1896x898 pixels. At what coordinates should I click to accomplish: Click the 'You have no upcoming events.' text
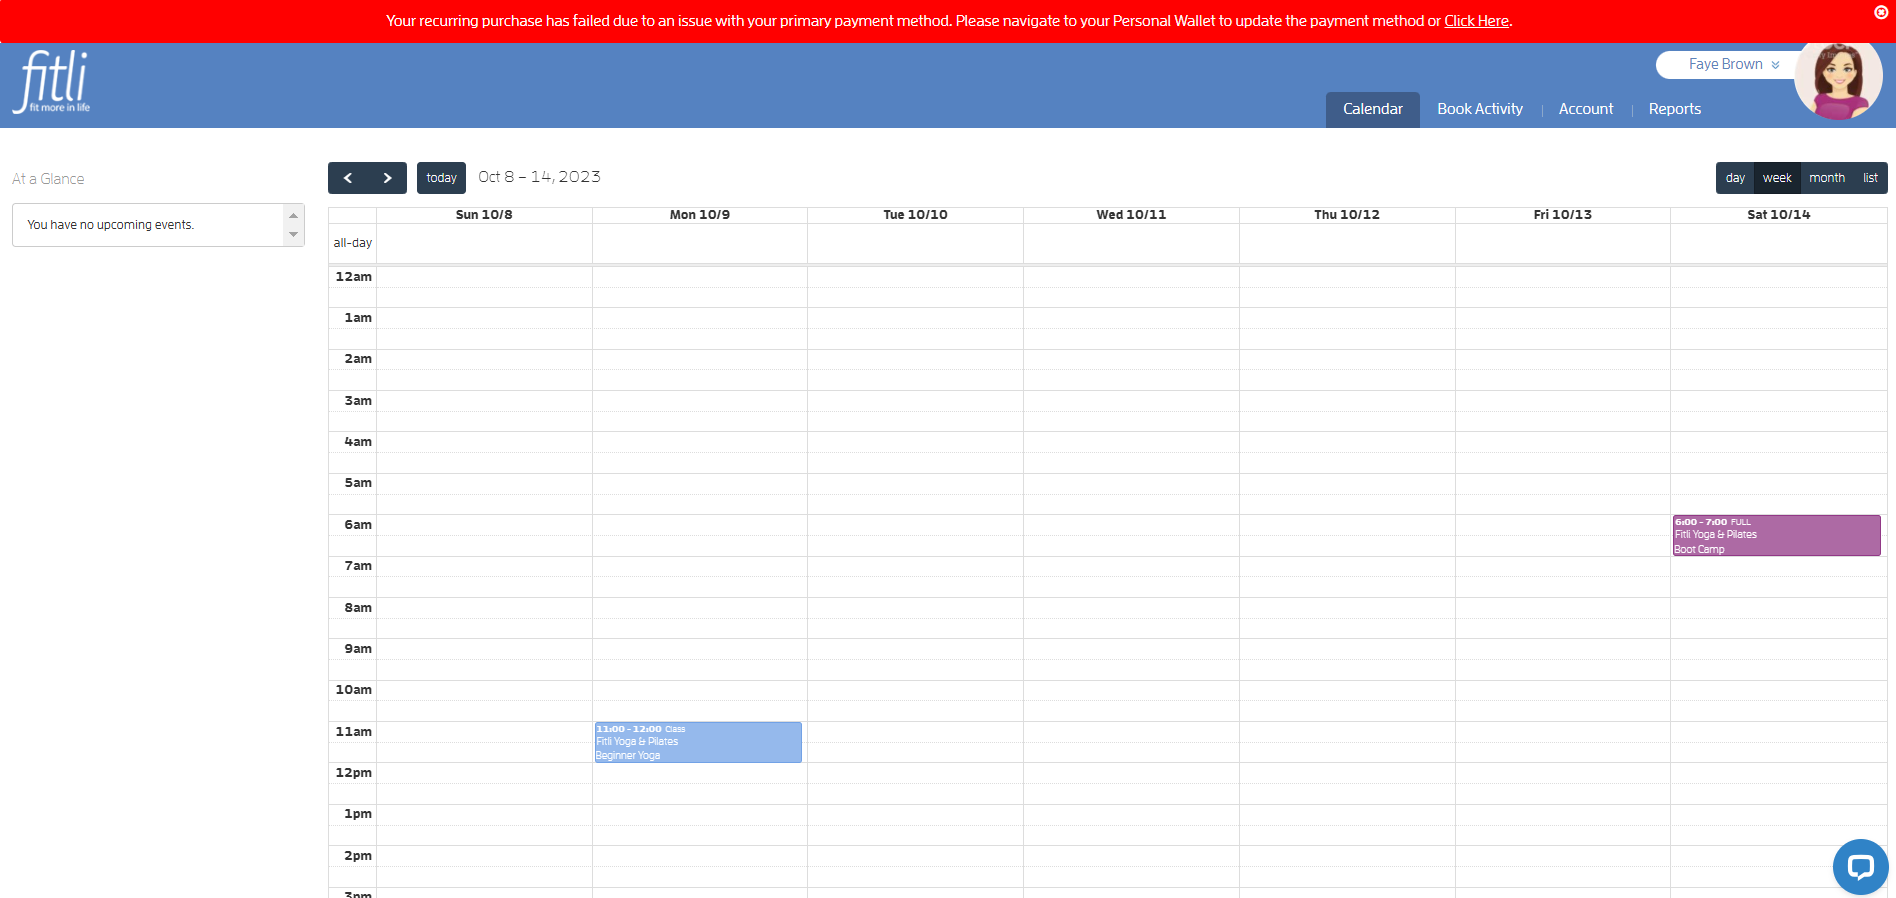click(x=110, y=225)
